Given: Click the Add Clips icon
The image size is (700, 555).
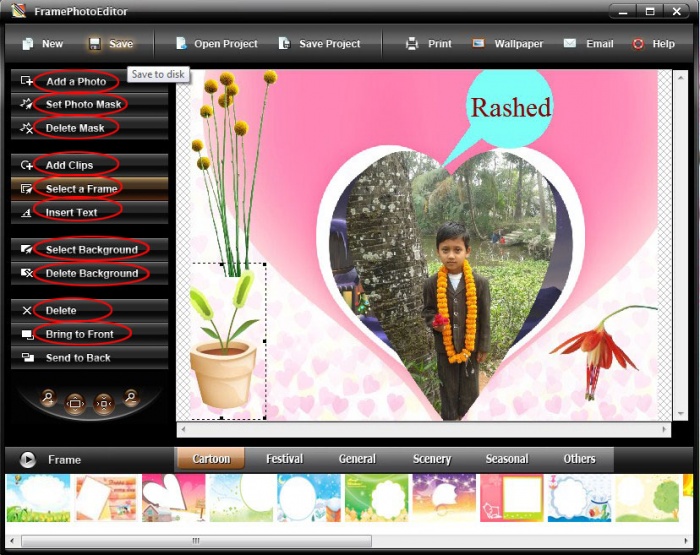Looking at the screenshot, I should (x=27, y=165).
